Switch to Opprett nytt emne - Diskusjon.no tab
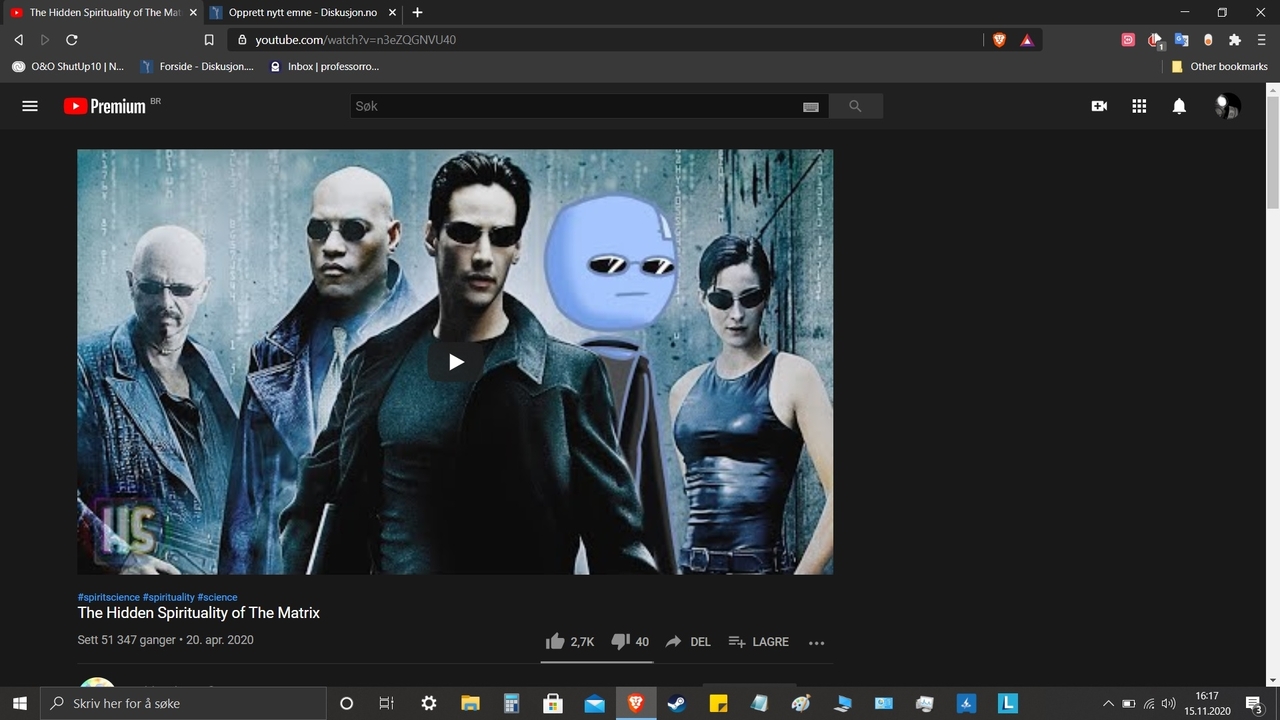Image resolution: width=1280 pixels, height=720 pixels. coord(303,12)
